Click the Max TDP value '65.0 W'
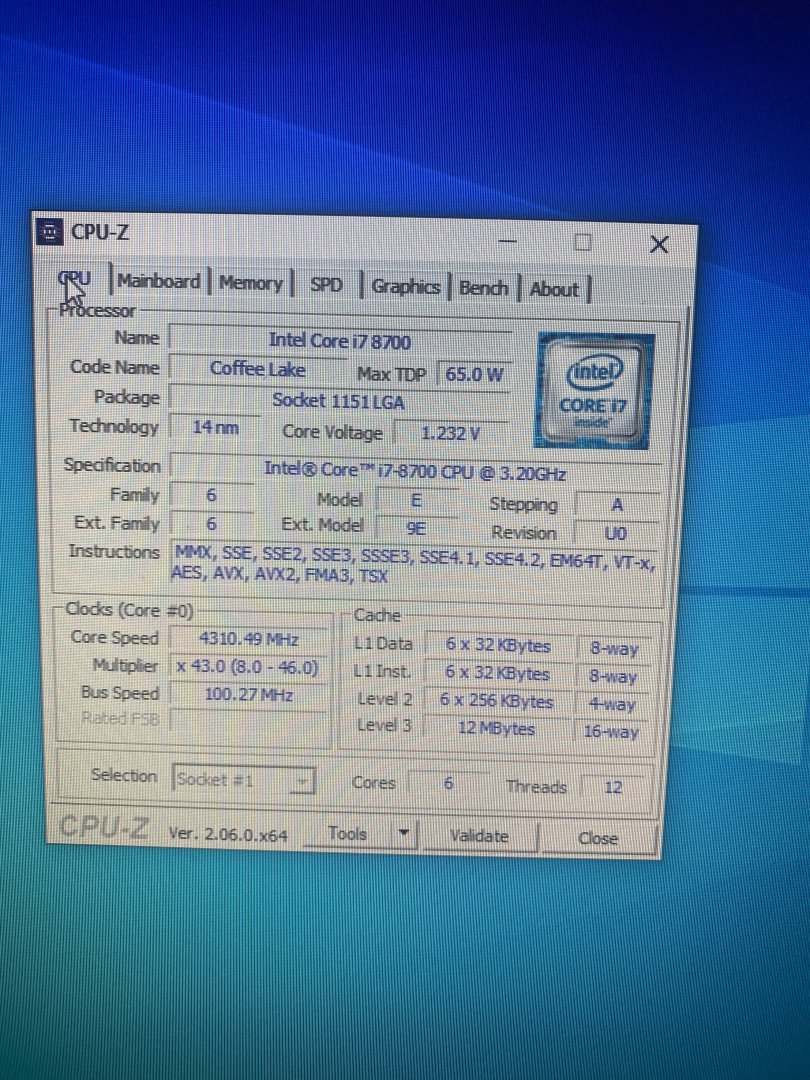Screen dimensions: 810x1080 [x=474, y=375]
